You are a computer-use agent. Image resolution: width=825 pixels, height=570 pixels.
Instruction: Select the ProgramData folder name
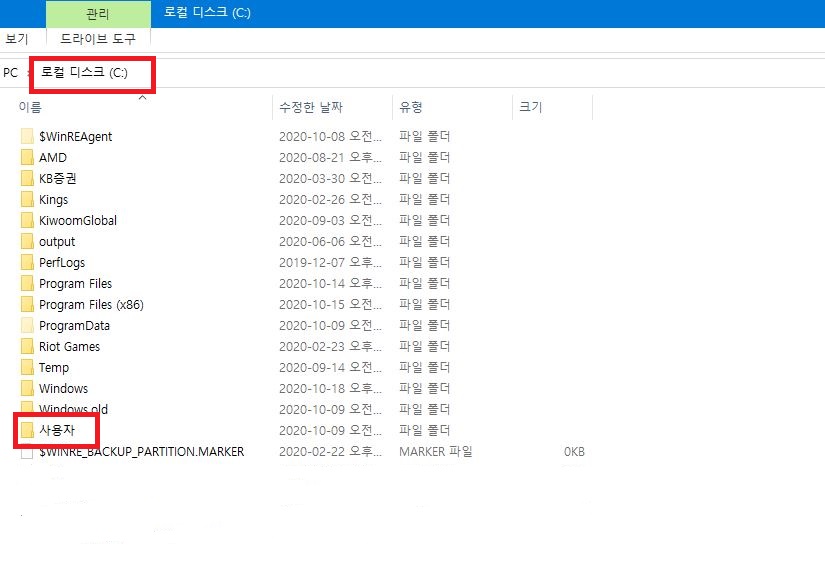click(74, 326)
